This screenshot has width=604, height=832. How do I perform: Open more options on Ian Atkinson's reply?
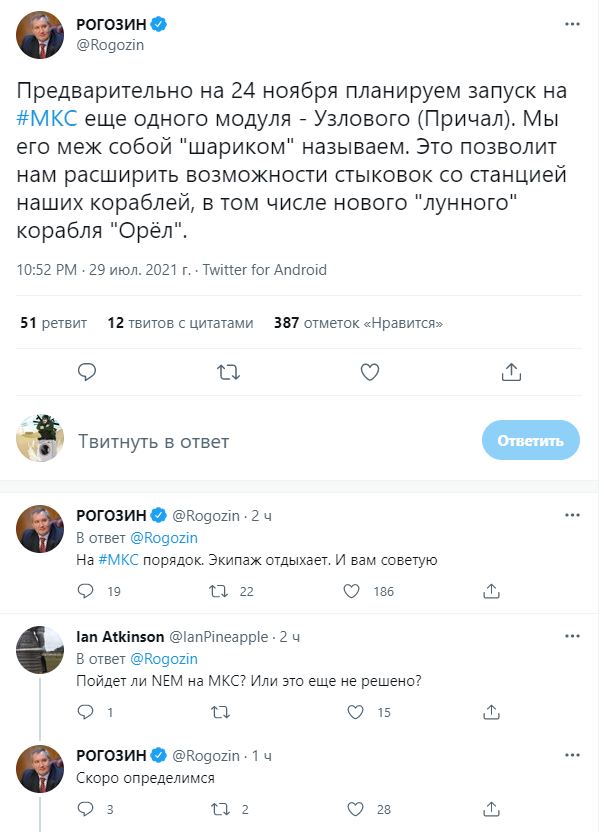click(570, 636)
